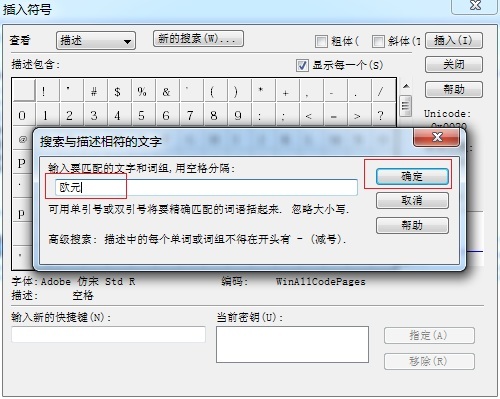Select the * symbol cell
Screen dimensions: 500x399
263,90
